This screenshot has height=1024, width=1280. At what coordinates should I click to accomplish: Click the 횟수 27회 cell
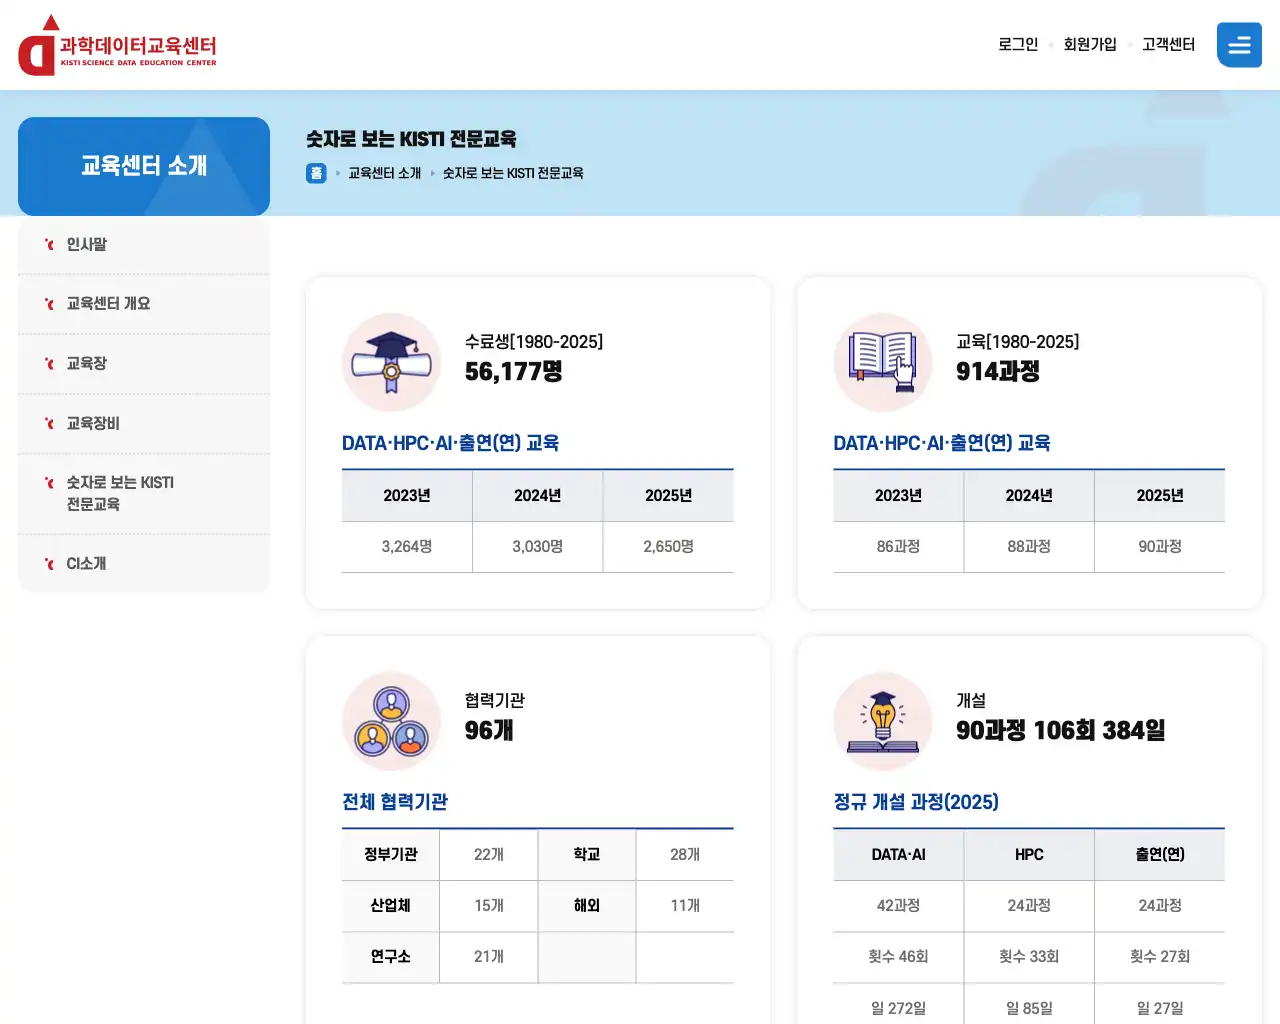pos(1160,957)
